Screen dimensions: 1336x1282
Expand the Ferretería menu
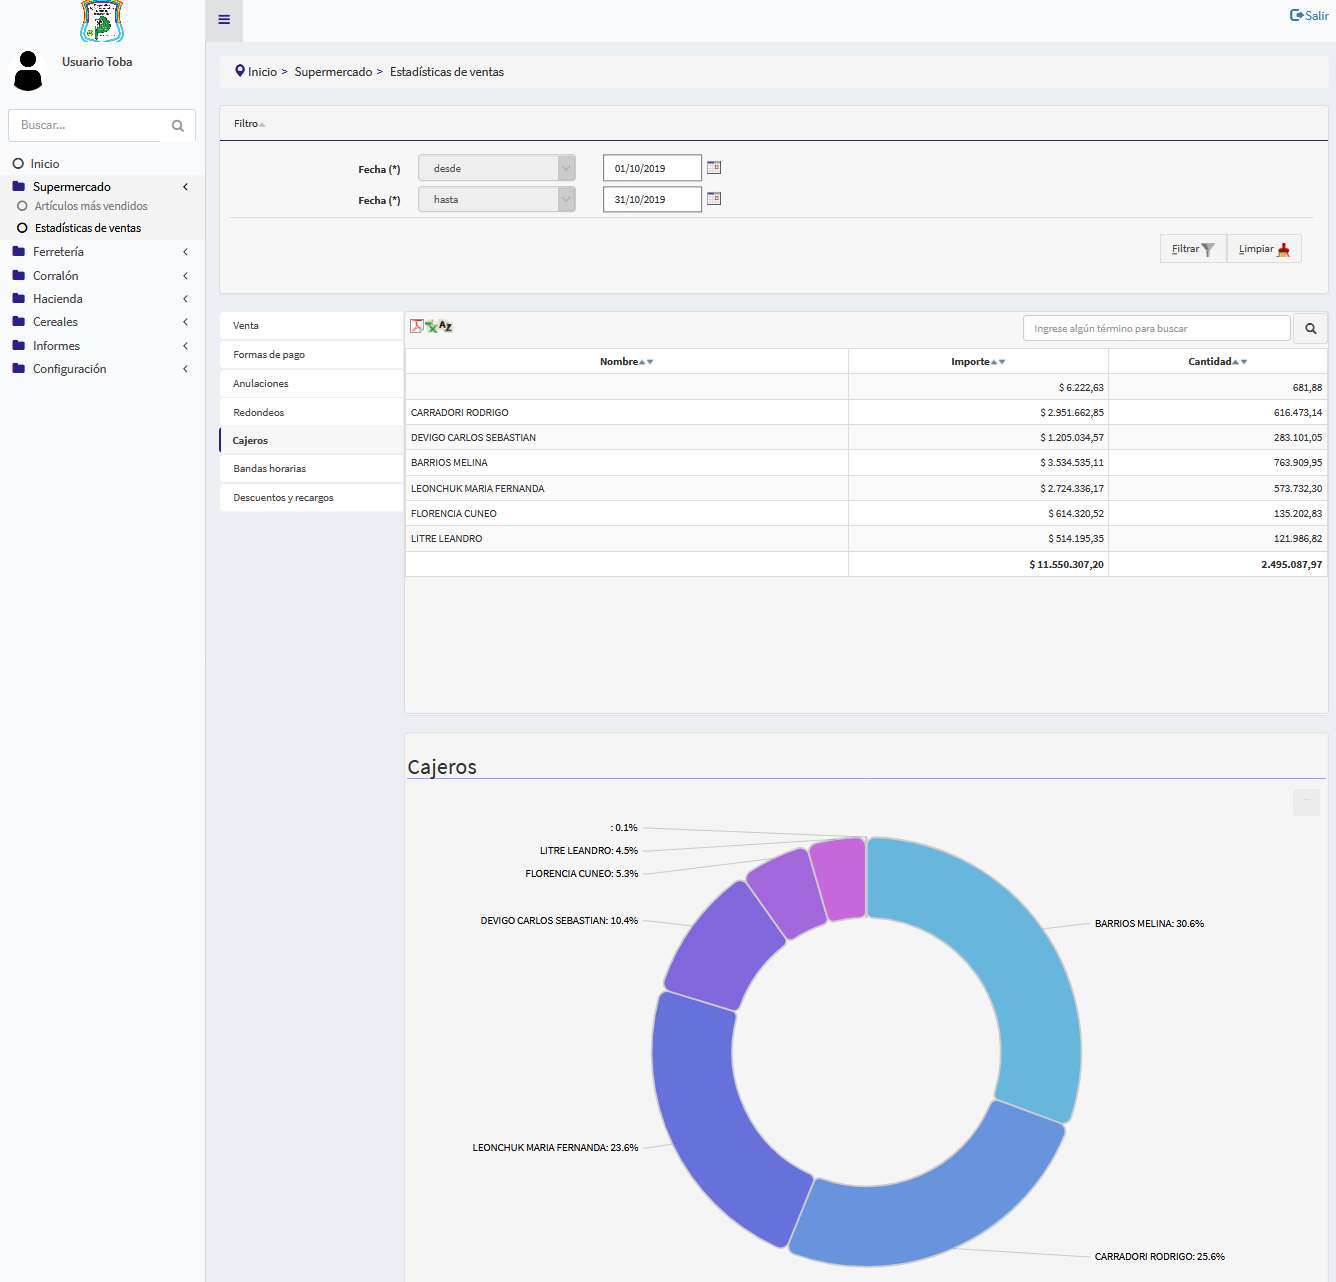point(58,252)
